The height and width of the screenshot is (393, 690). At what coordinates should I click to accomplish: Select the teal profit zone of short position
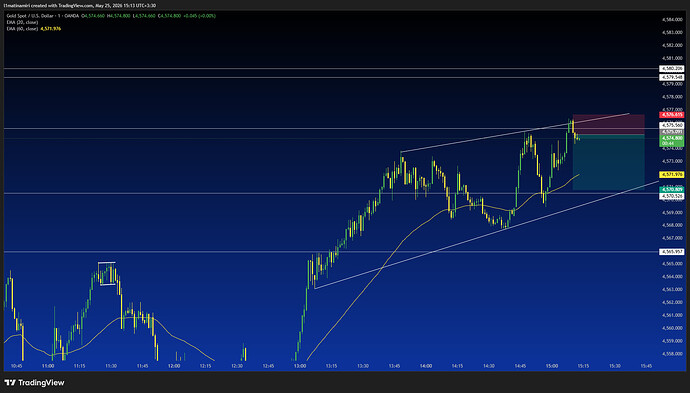point(609,162)
